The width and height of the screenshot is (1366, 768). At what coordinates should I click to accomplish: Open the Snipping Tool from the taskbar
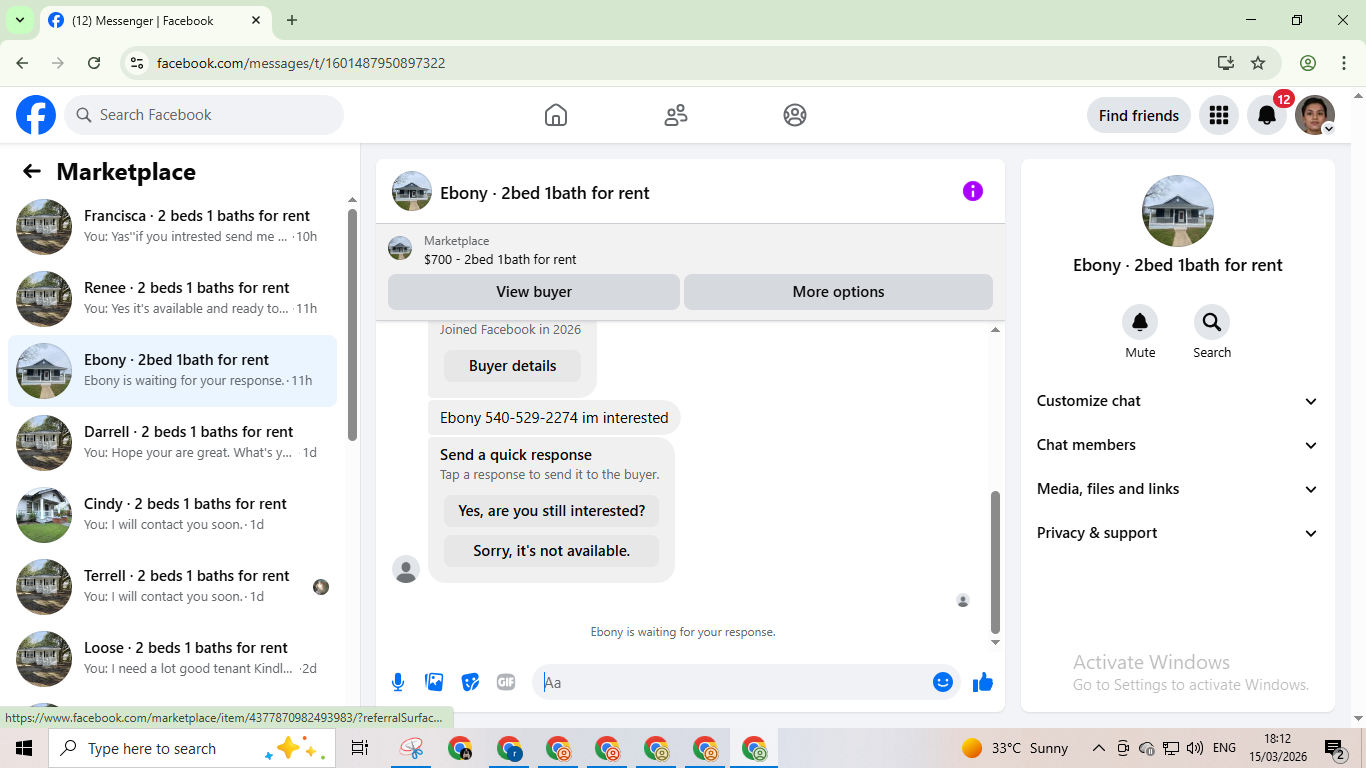tap(411, 748)
